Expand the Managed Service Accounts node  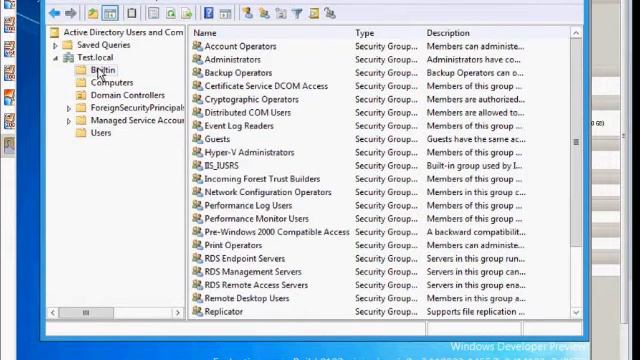69,121
